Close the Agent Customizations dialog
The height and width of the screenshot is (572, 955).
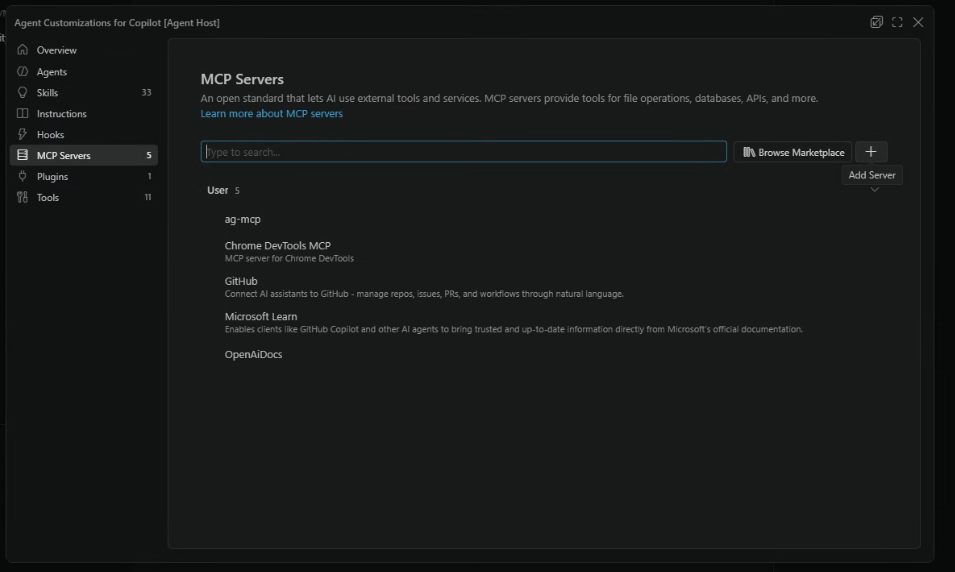point(918,23)
